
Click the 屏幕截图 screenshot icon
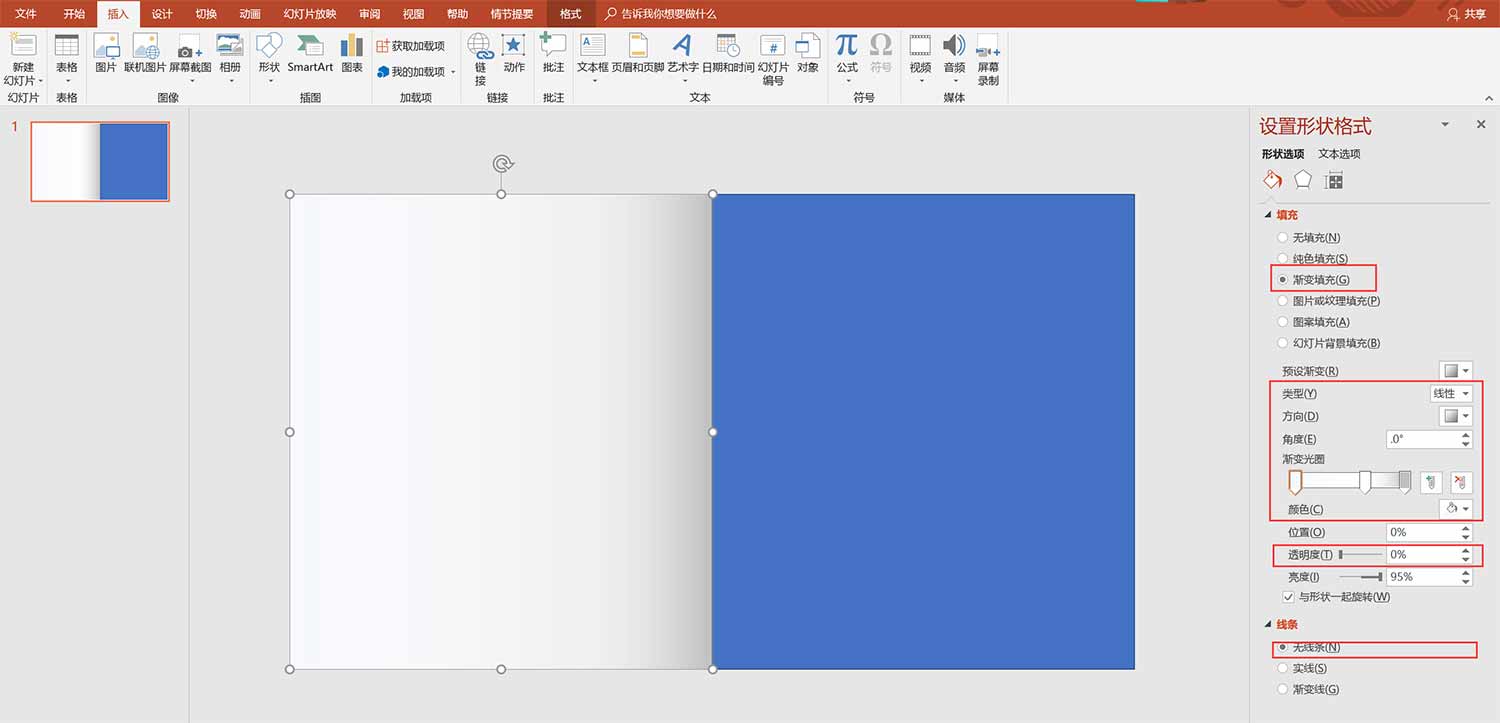[190, 46]
